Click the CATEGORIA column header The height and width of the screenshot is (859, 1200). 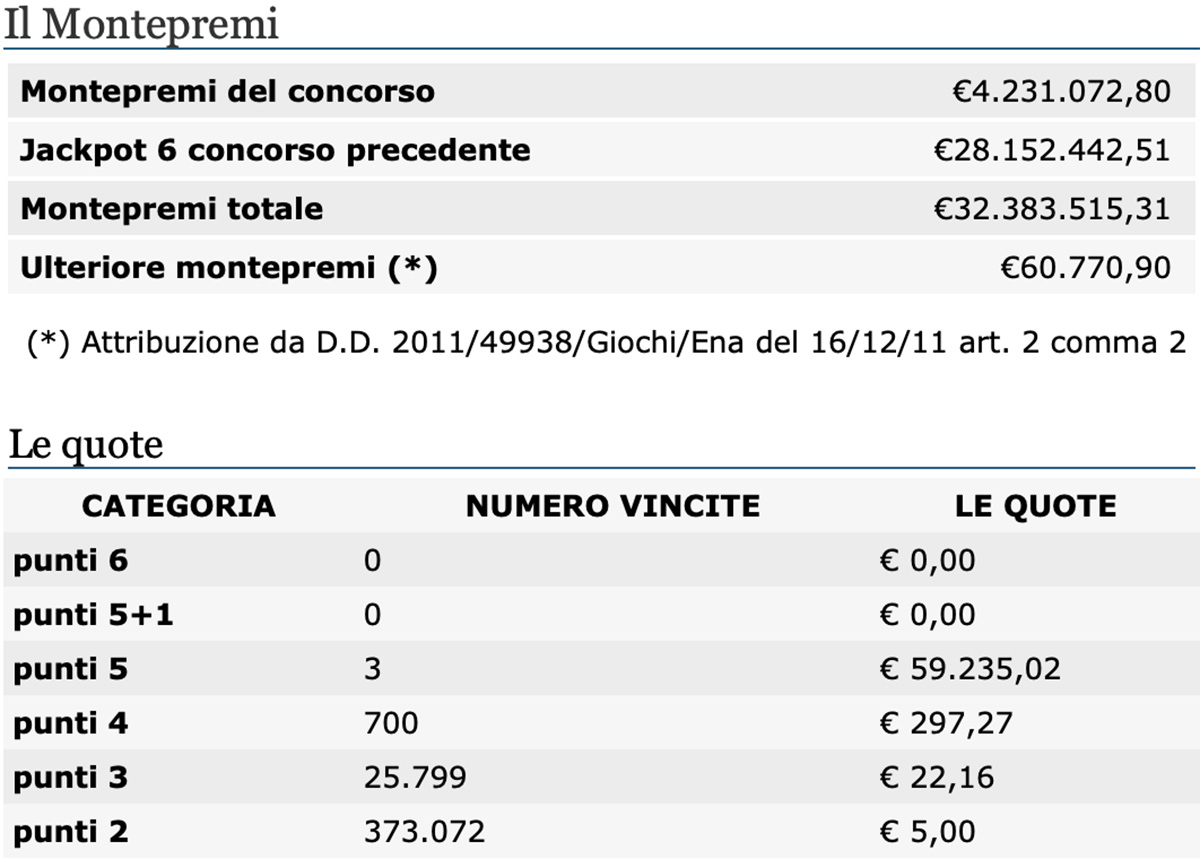(x=178, y=505)
